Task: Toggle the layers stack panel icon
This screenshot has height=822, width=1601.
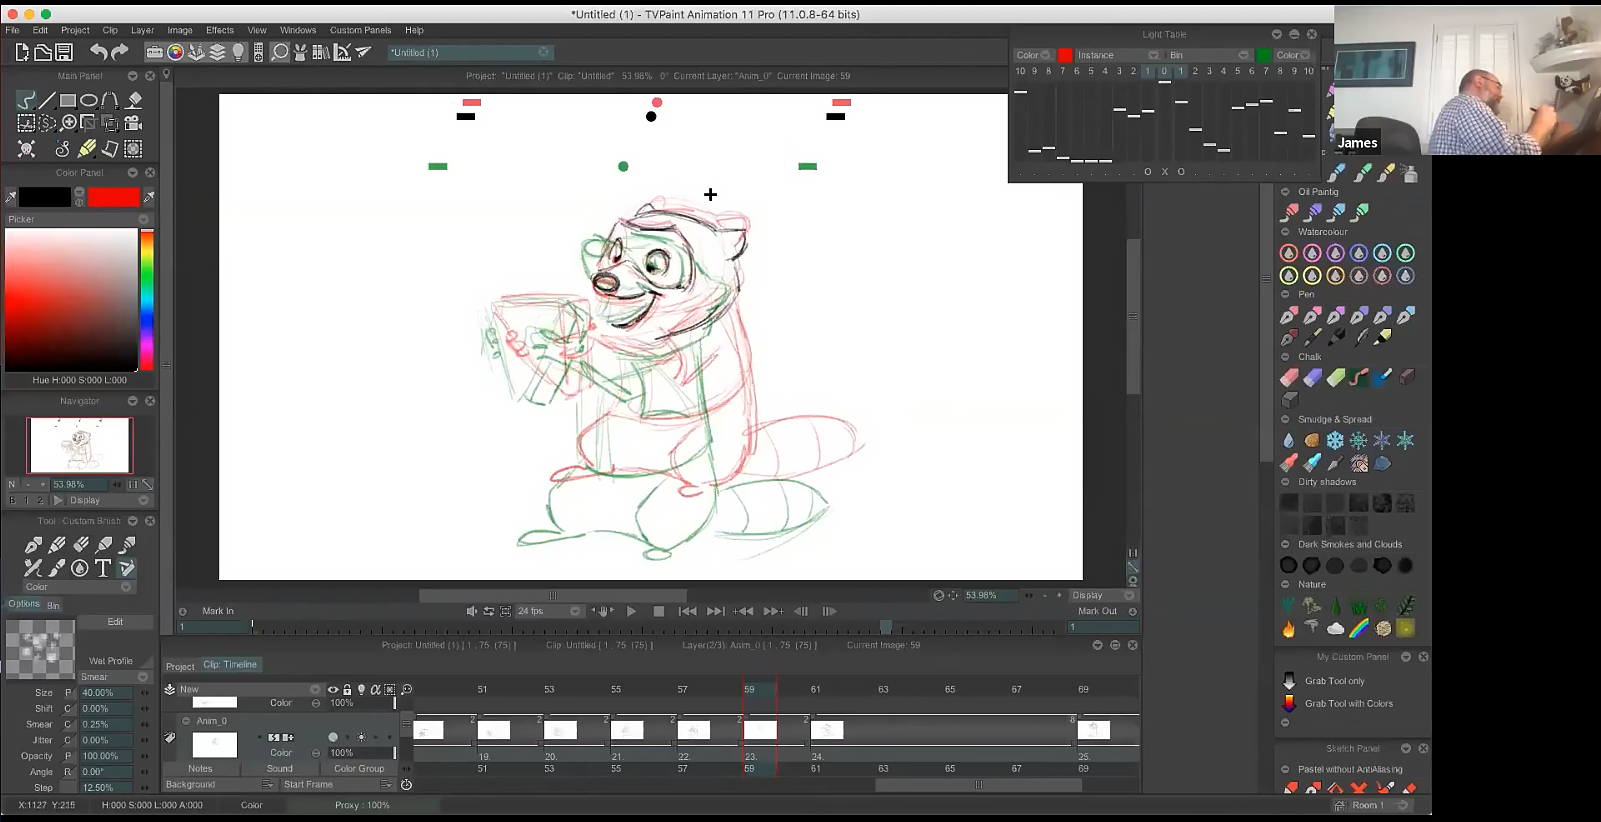Action: pos(217,52)
